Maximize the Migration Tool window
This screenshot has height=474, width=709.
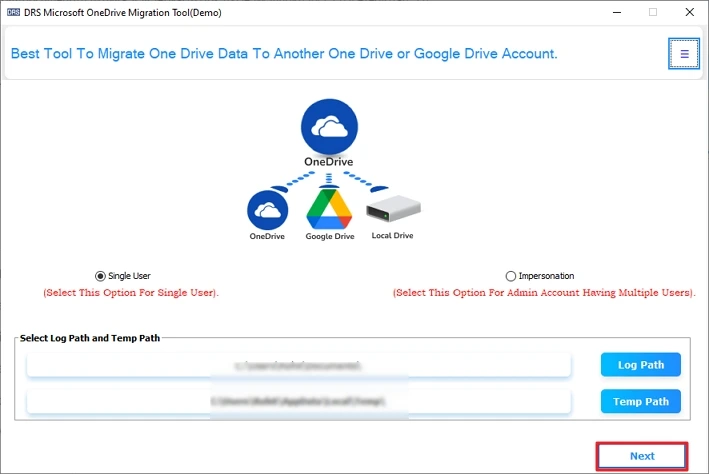[x=653, y=12]
